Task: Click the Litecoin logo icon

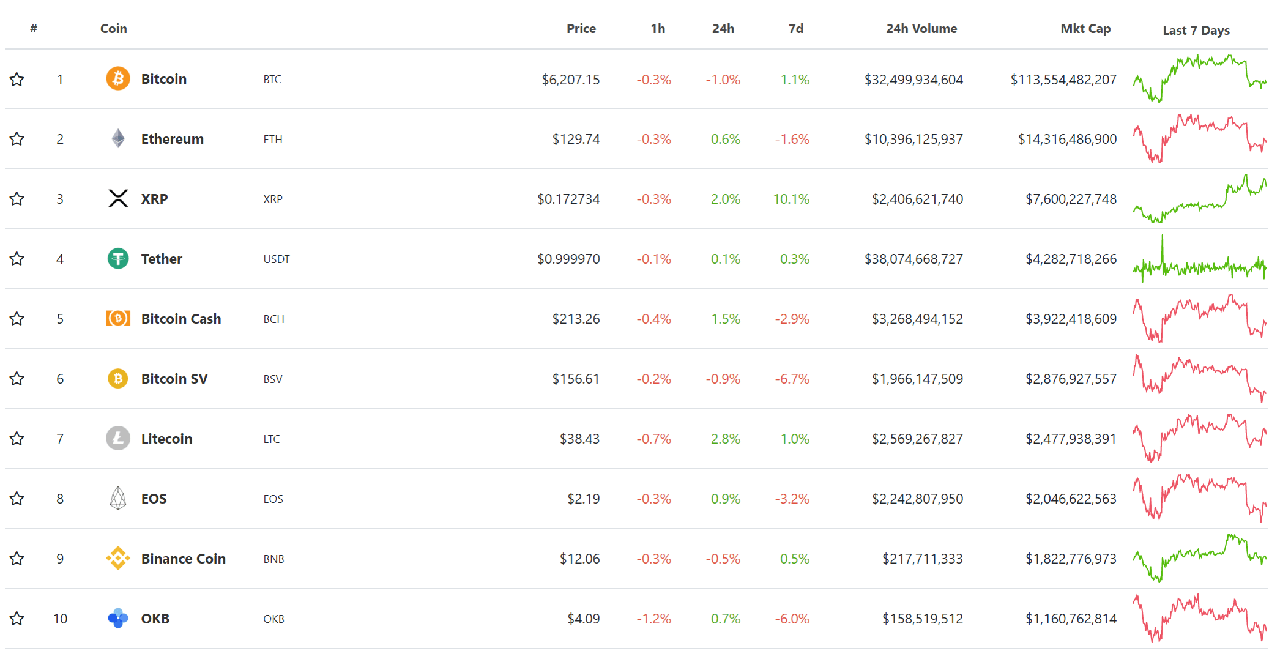Action: click(x=118, y=438)
